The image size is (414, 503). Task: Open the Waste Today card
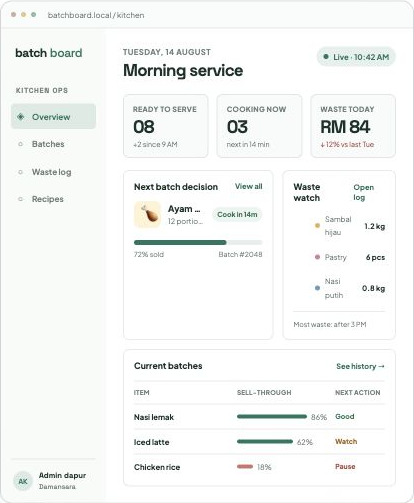[353, 126]
